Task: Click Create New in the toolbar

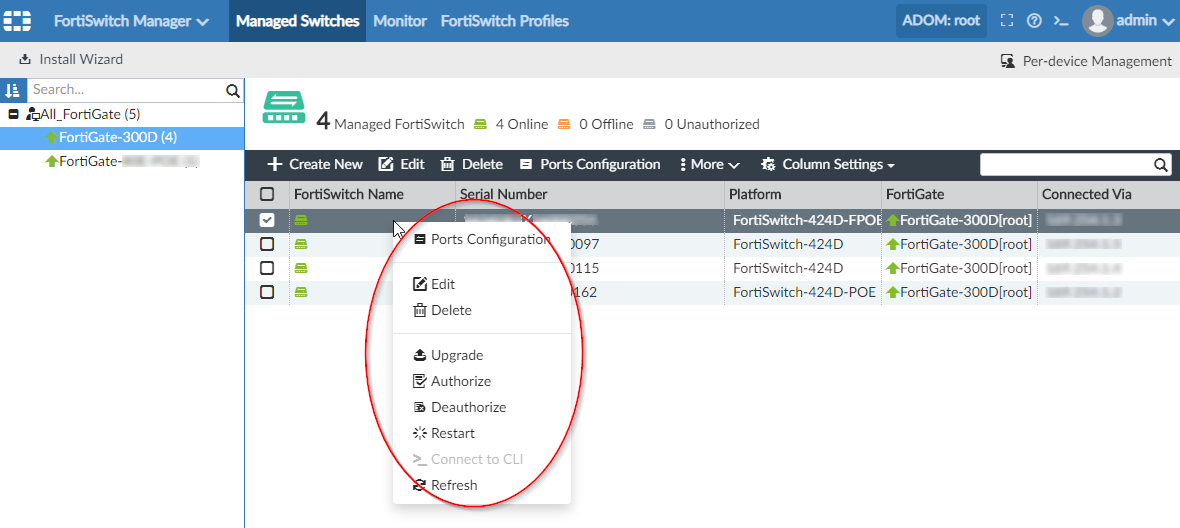Action: 315,165
